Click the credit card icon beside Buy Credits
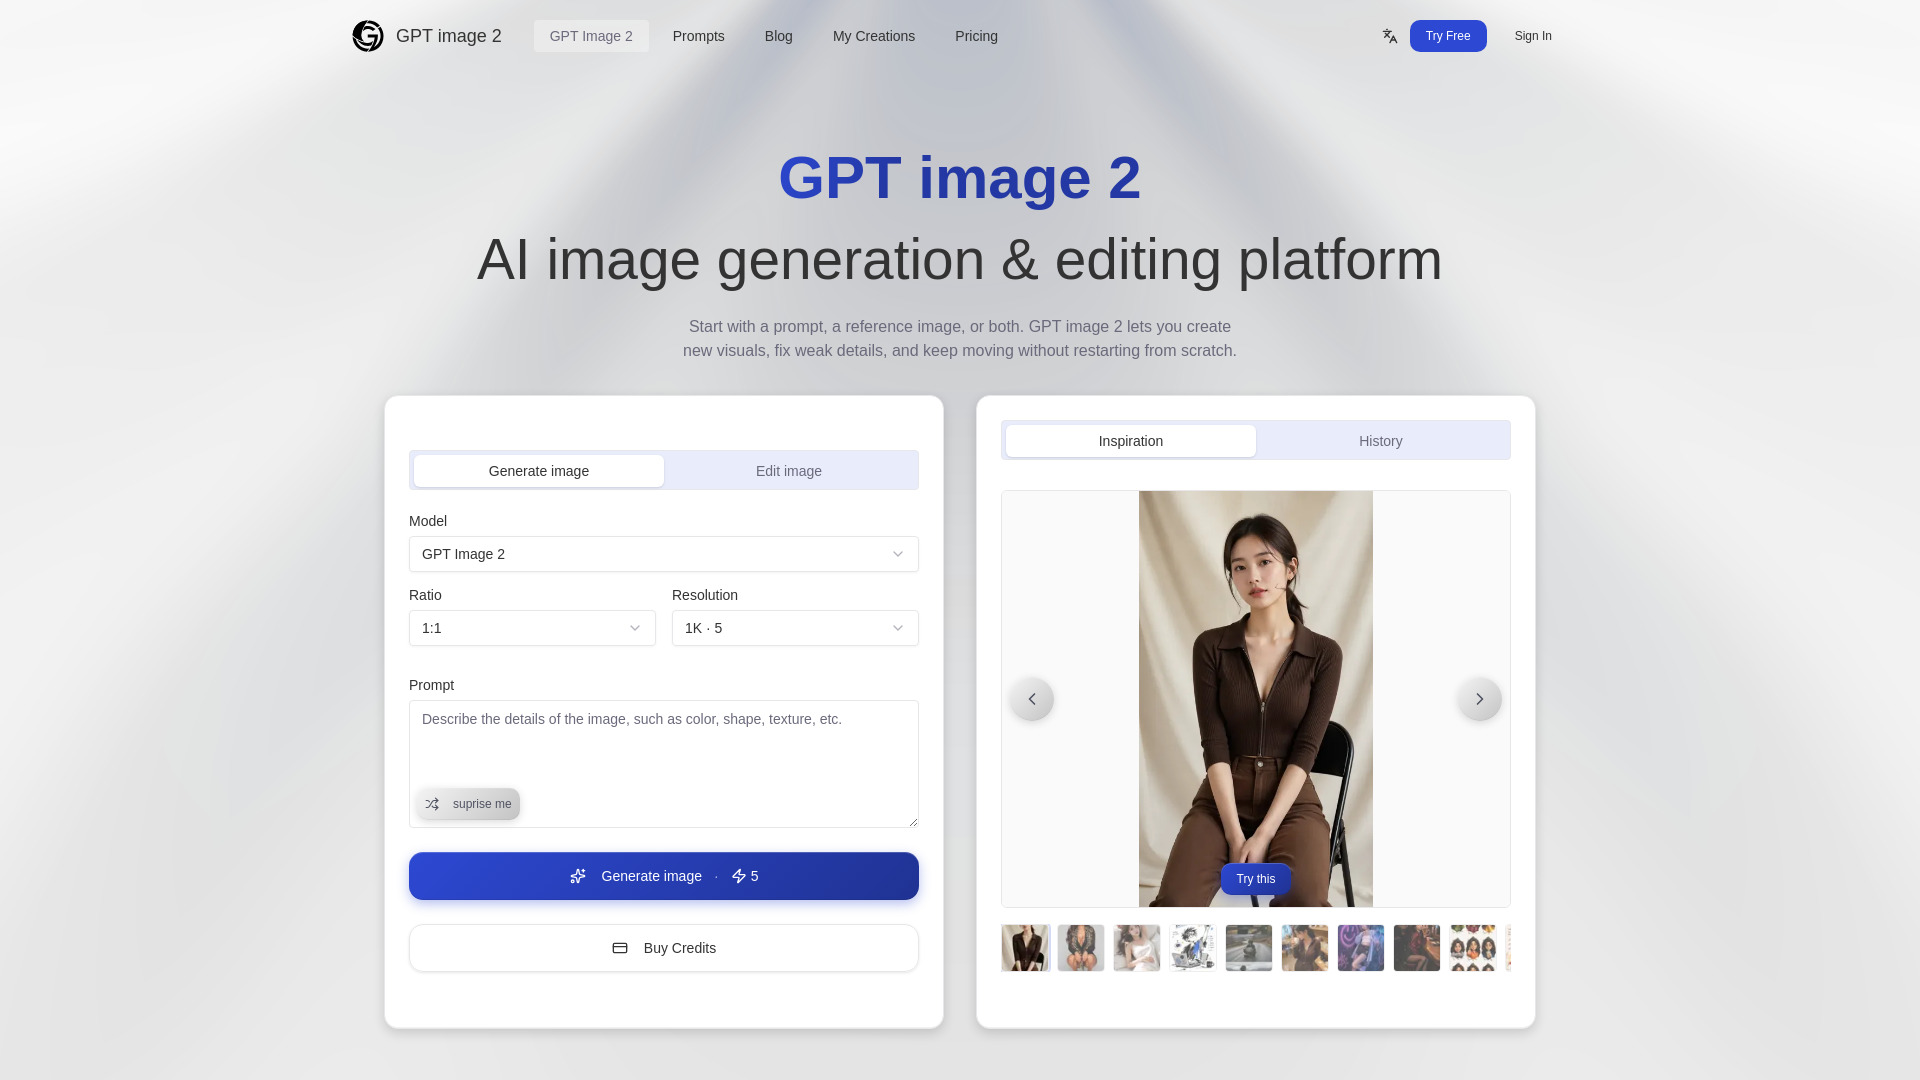Image resolution: width=1920 pixels, height=1080 pixels. [x=620, y=948]
